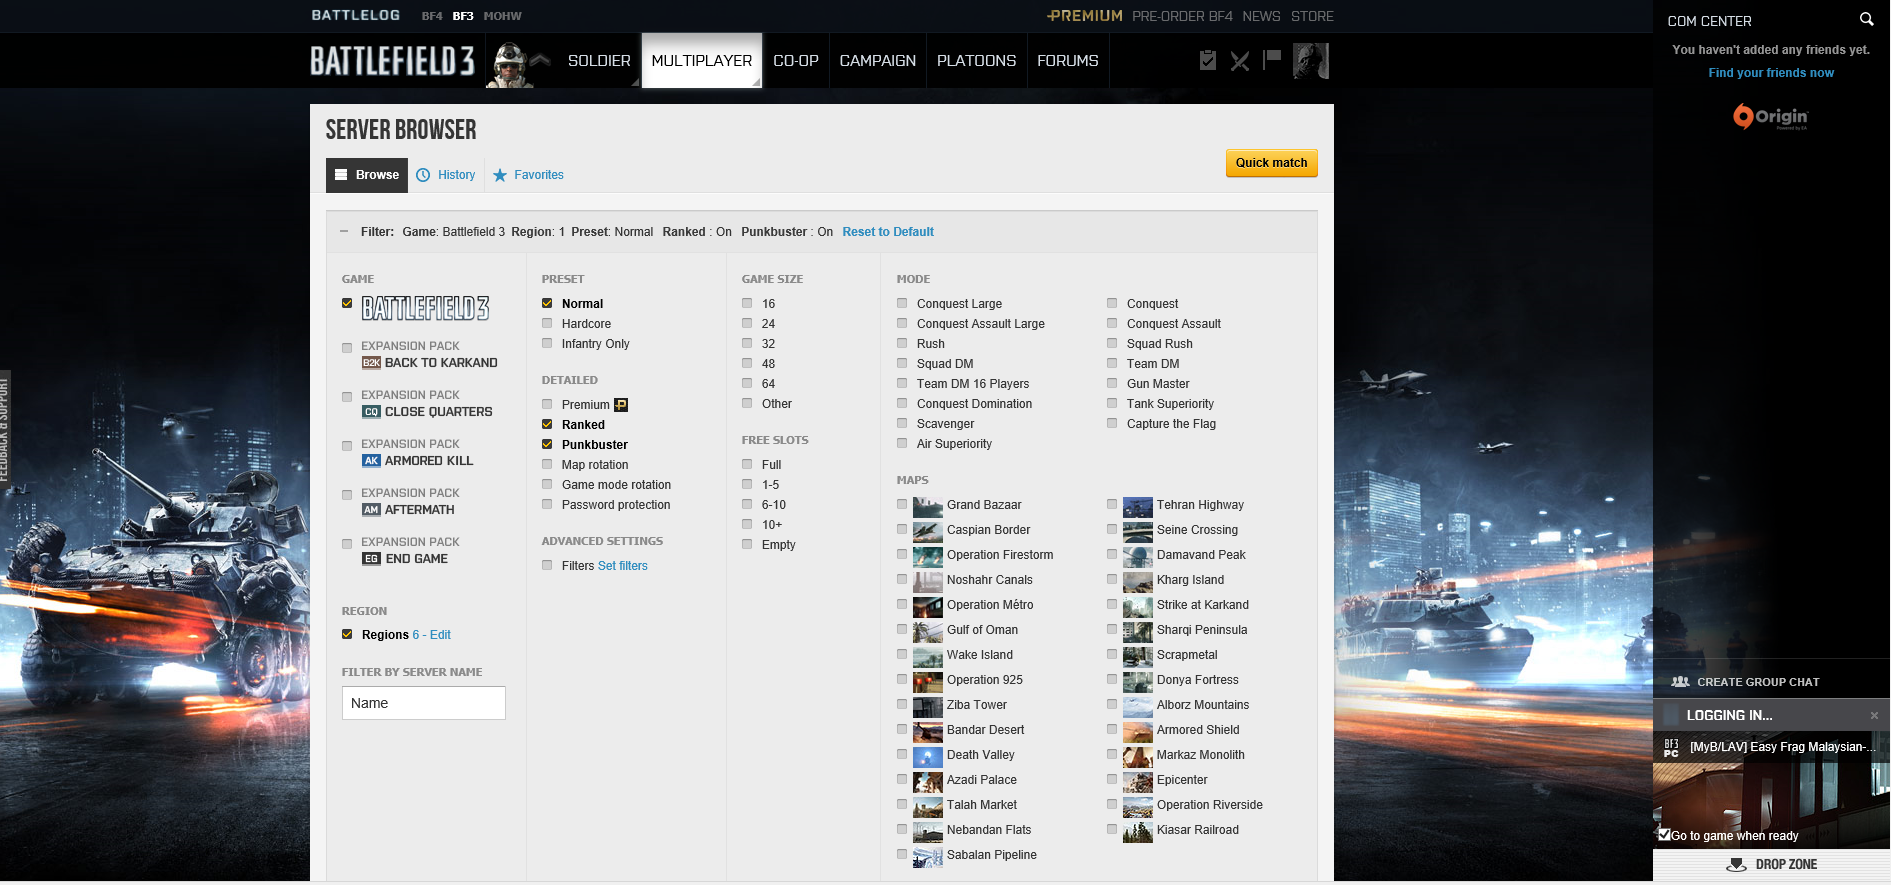Select the 64 game size checkbox

point(747,383)
